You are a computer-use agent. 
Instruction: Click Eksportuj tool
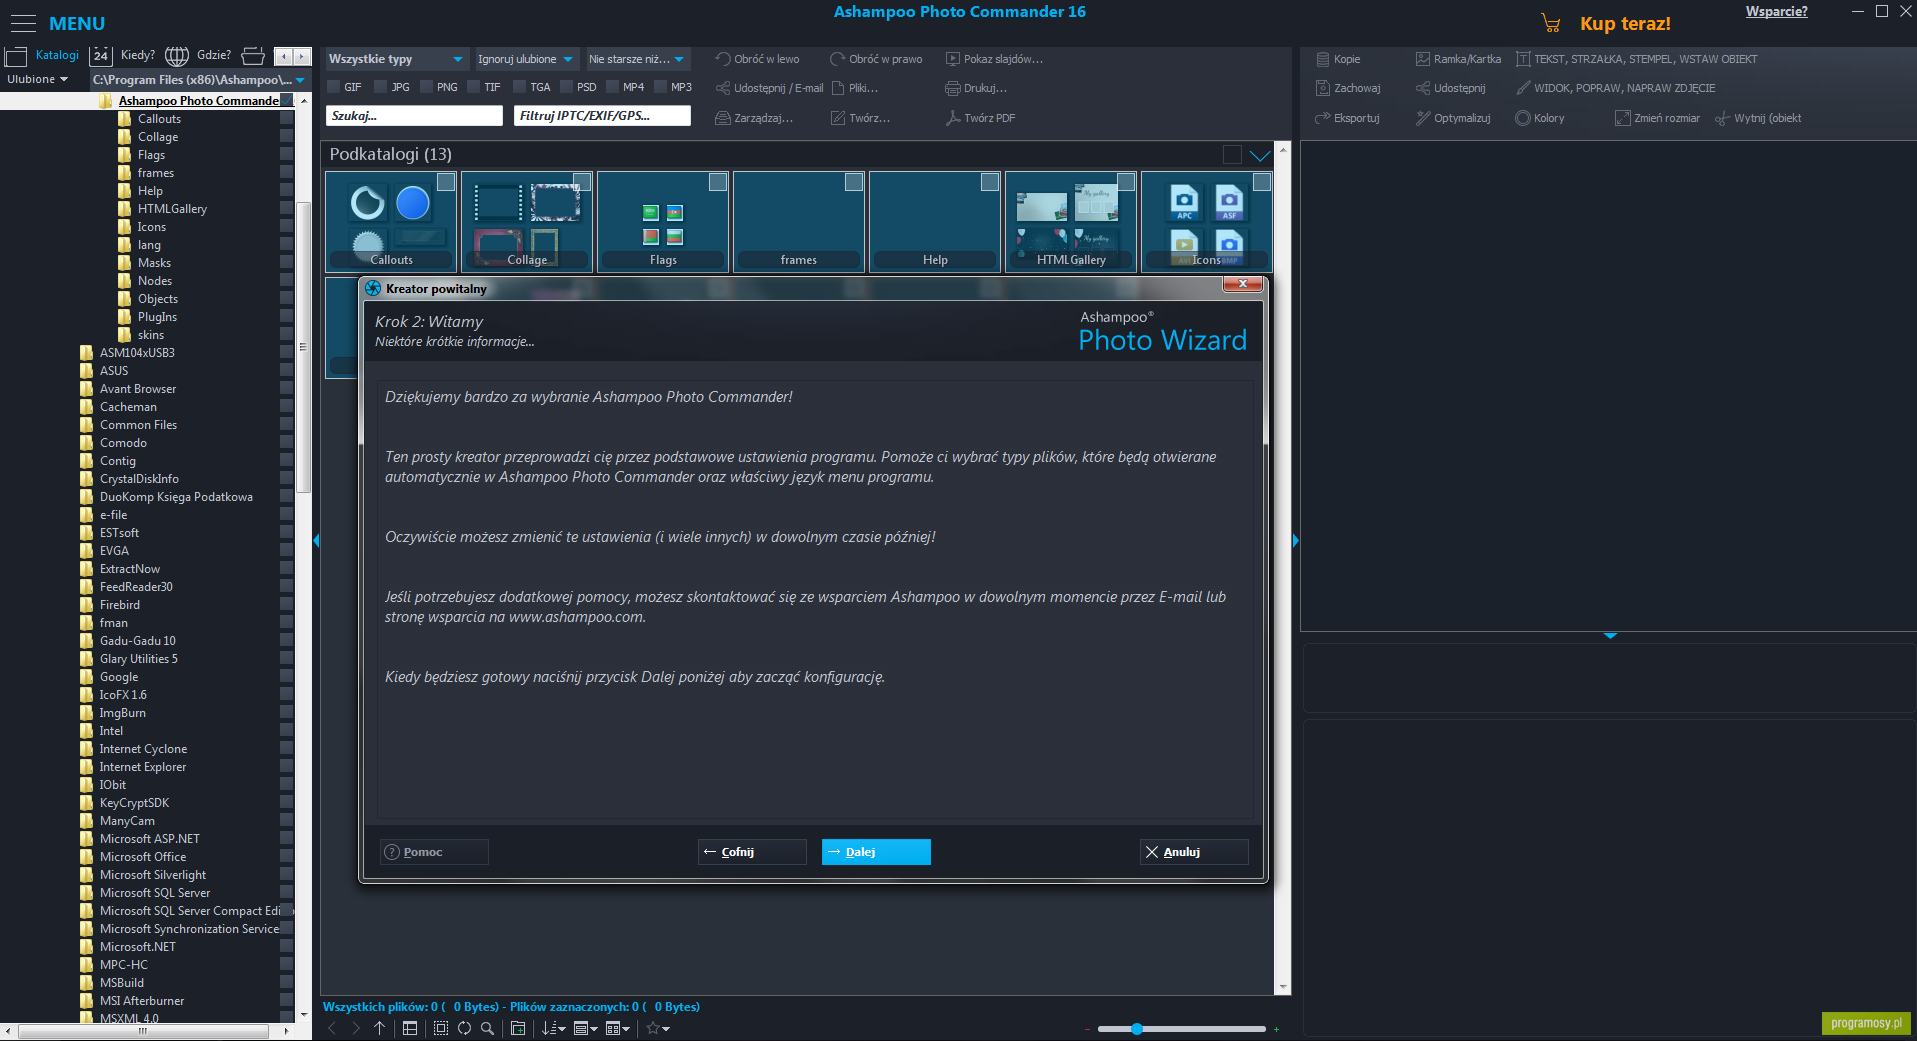coord(1348,118)
